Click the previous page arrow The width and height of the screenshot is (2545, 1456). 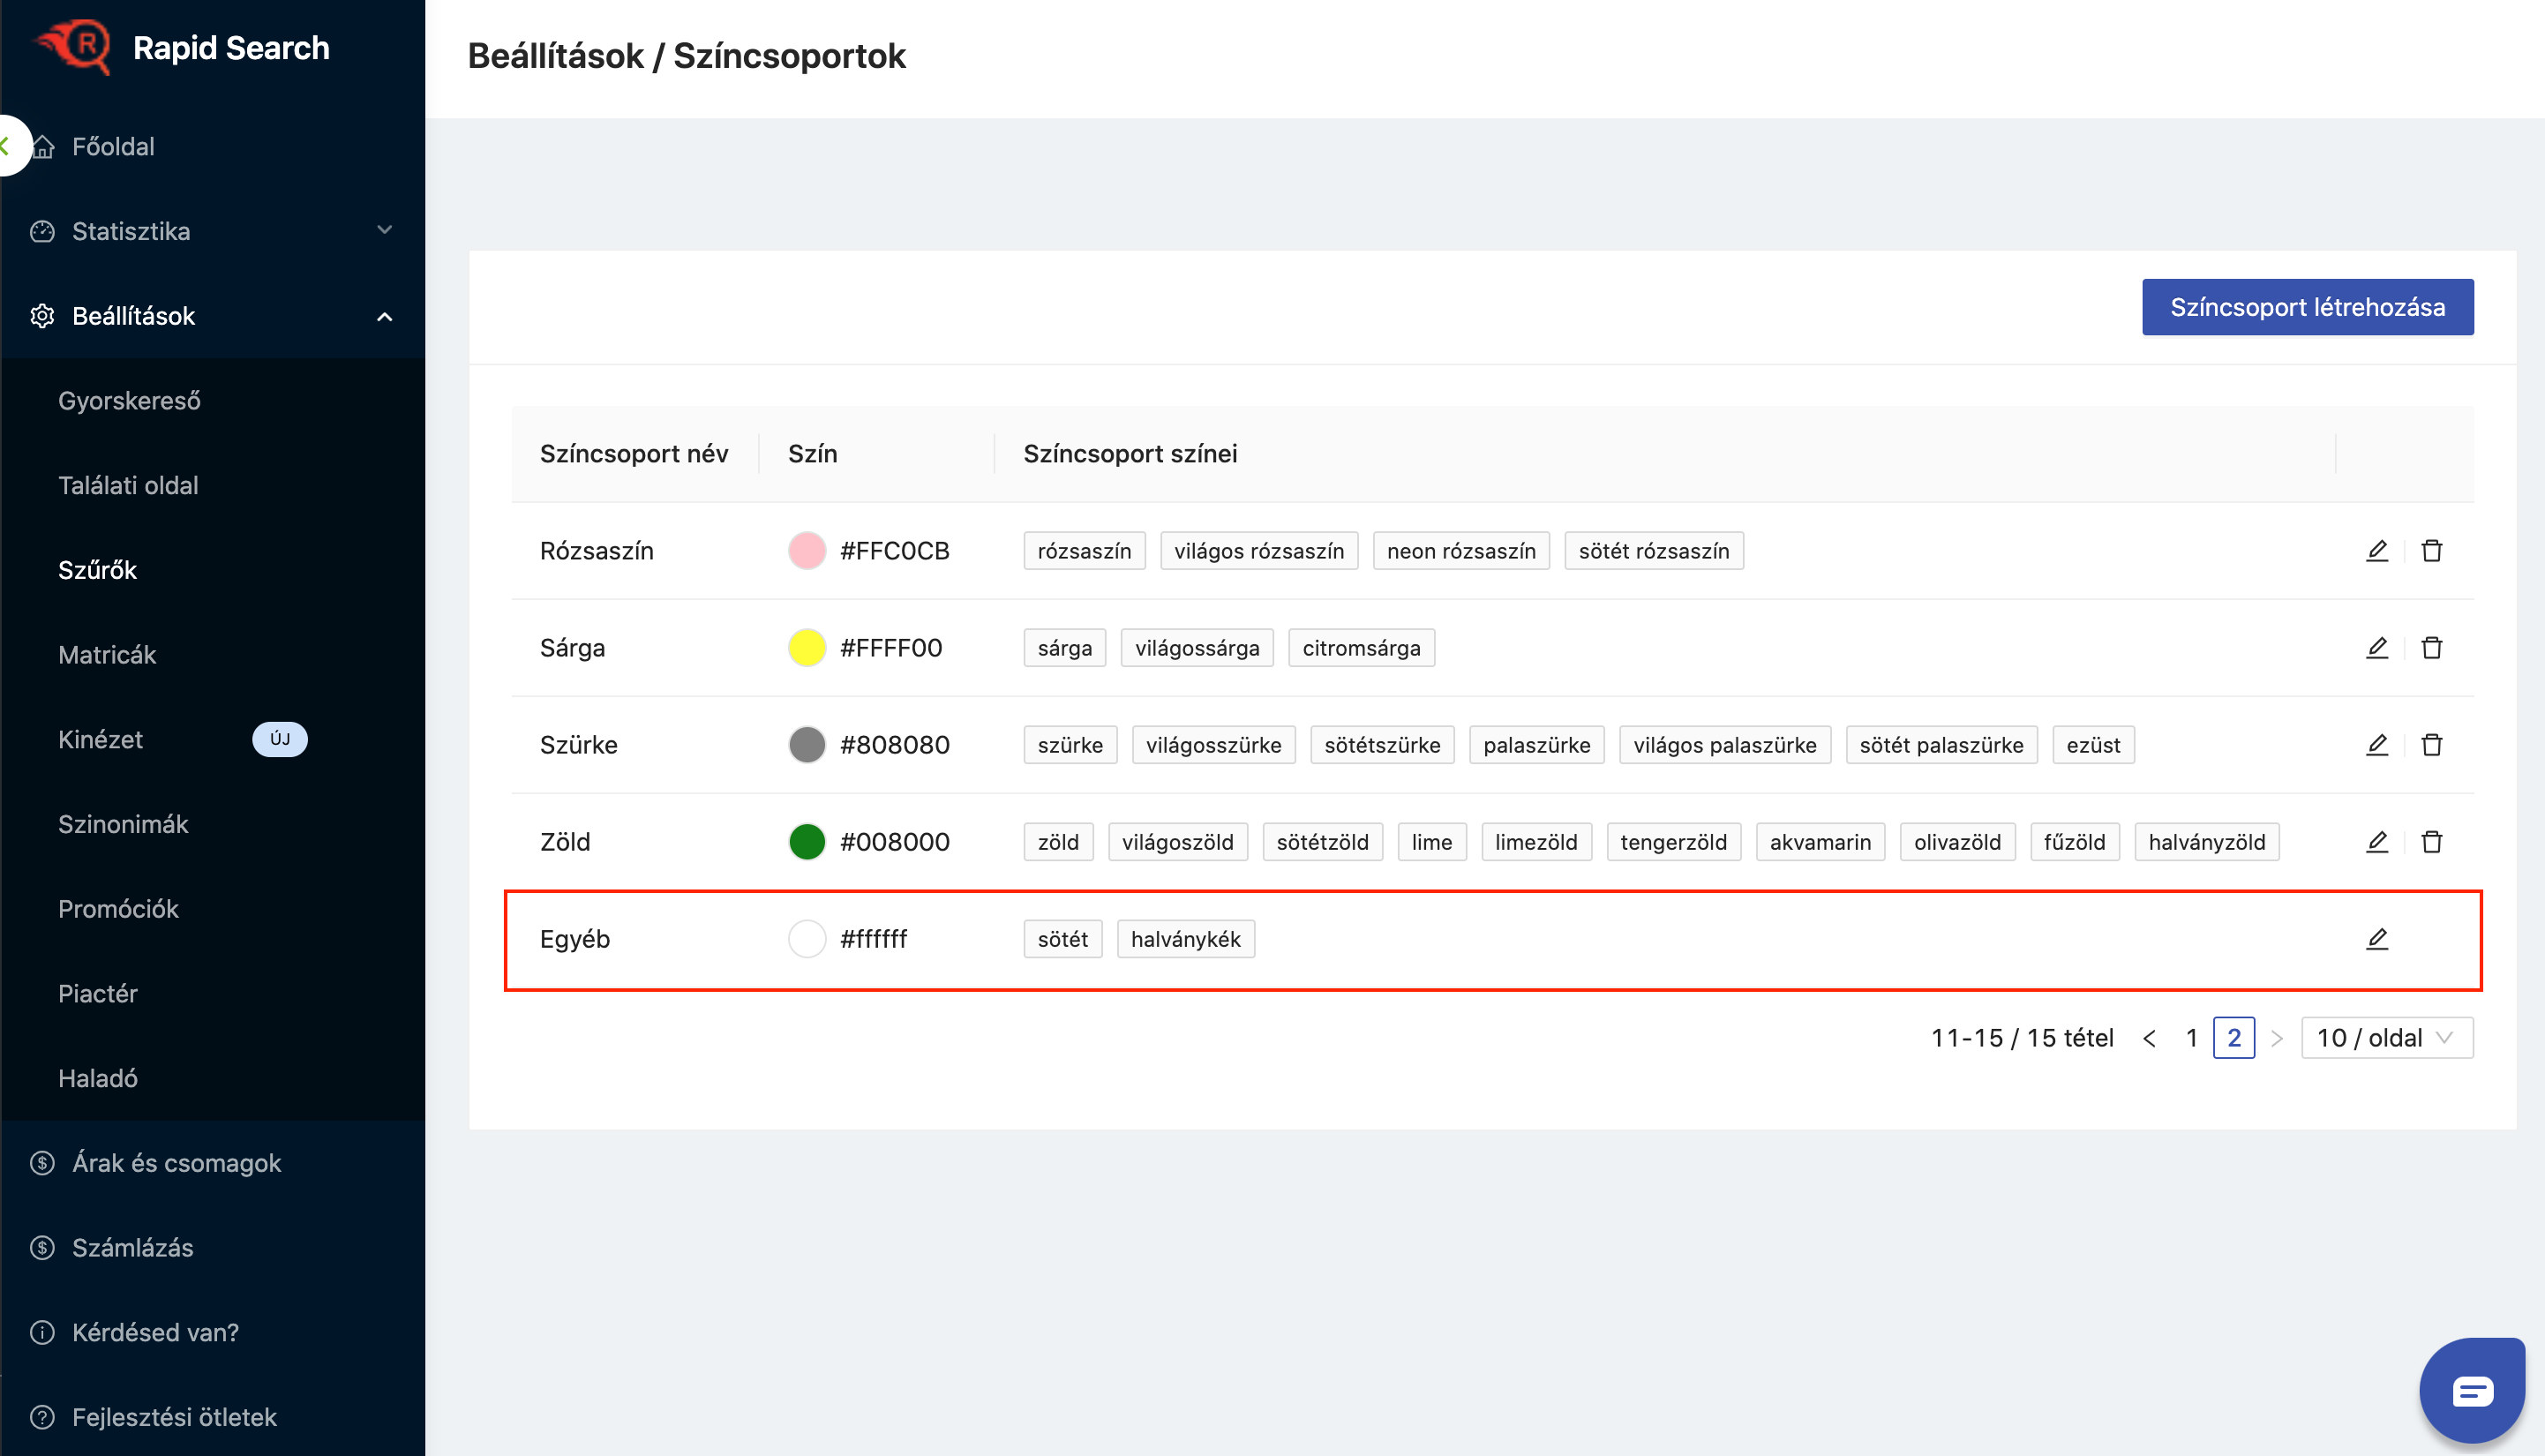tap(2149, 1038)
